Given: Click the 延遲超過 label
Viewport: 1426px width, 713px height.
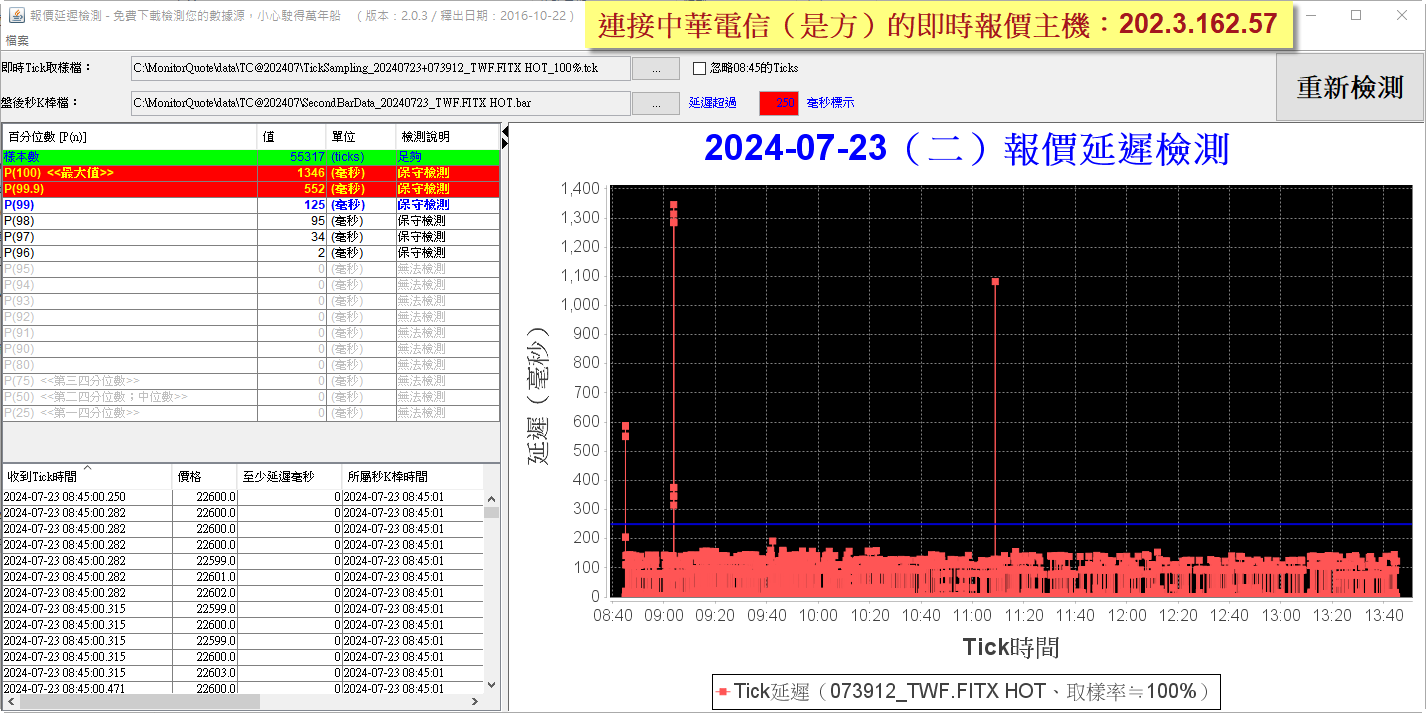Looking at the screenshot, I should click(713, 103).
